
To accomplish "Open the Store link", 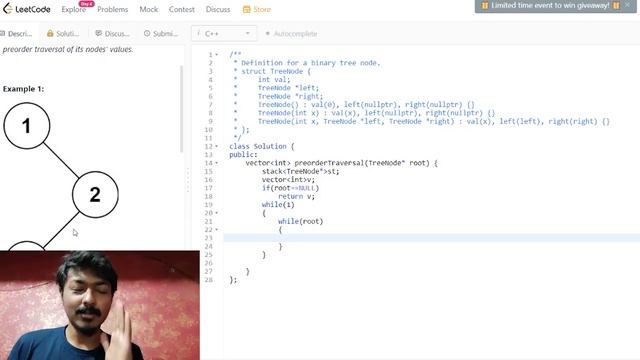I will pos(257,9).
